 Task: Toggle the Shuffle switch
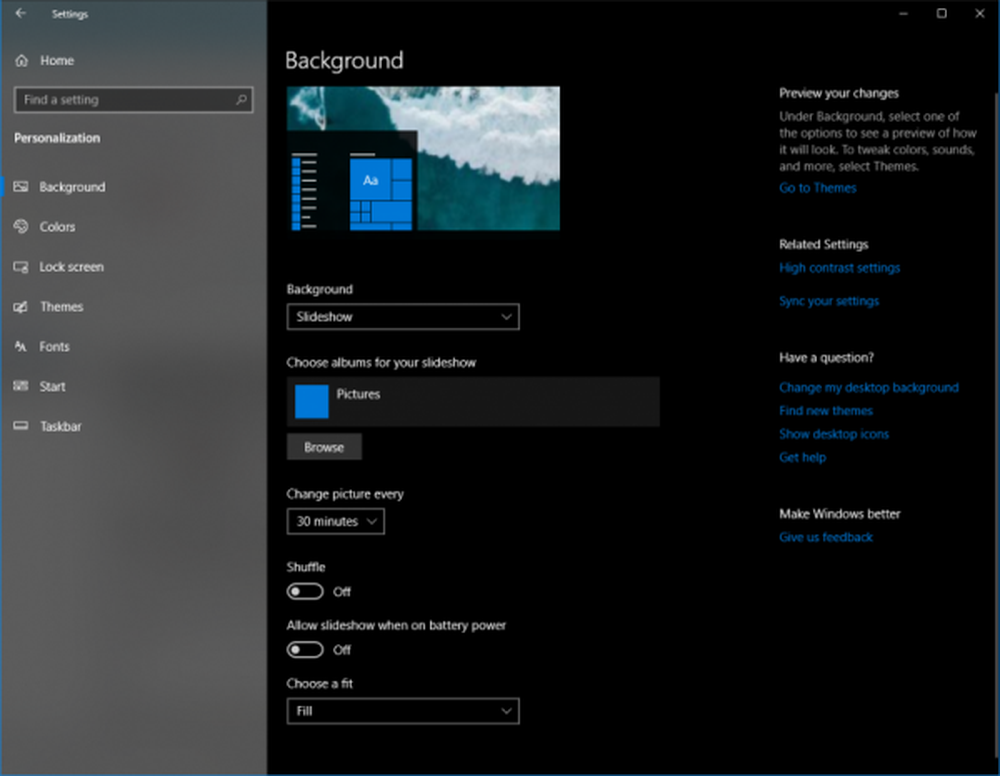tap(305, 592)
